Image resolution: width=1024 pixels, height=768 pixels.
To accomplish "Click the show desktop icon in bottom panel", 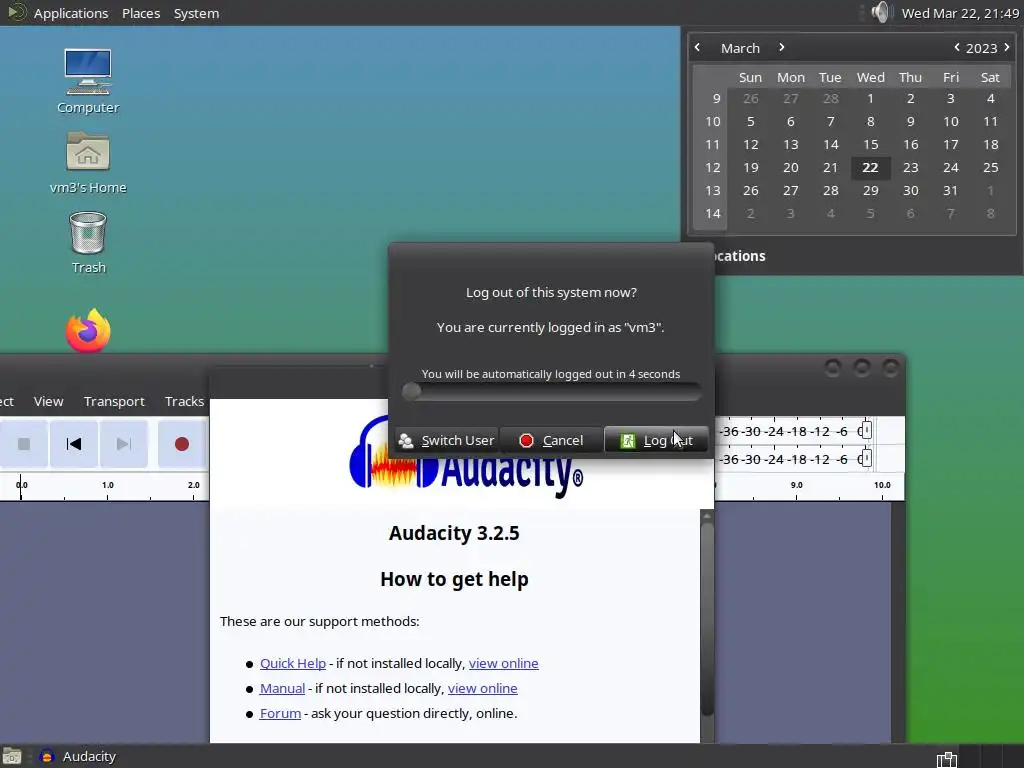I will (12, 756).
